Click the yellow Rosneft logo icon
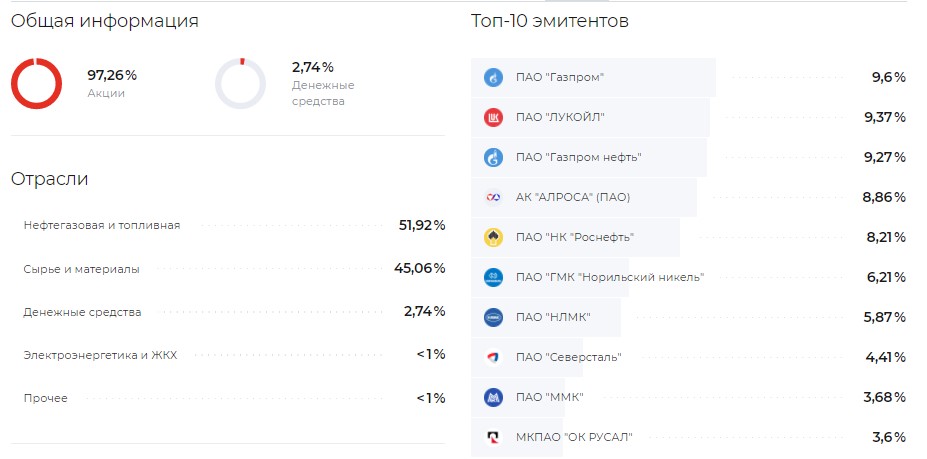 point(493,237)
